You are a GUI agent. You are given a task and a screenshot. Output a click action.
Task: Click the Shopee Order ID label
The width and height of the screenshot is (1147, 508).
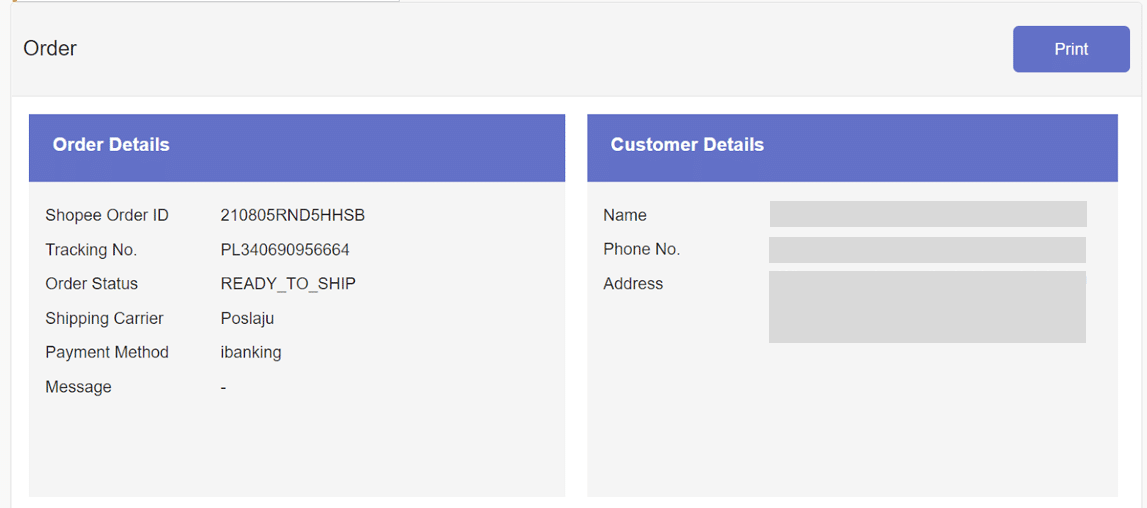107,215
